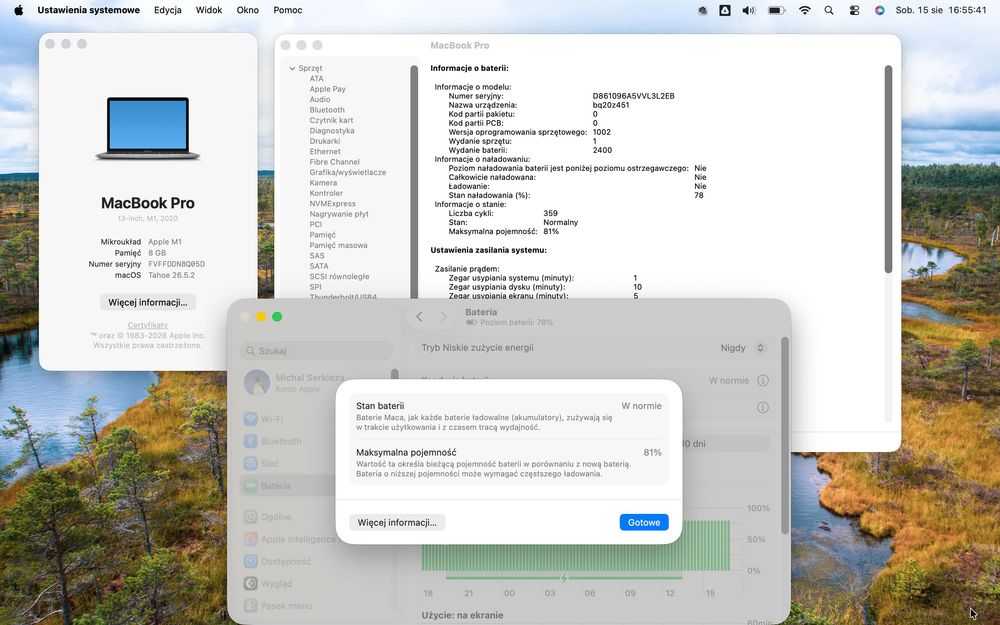
Task: Click the Siri icon in the menu bar
Action: (879, 10)
